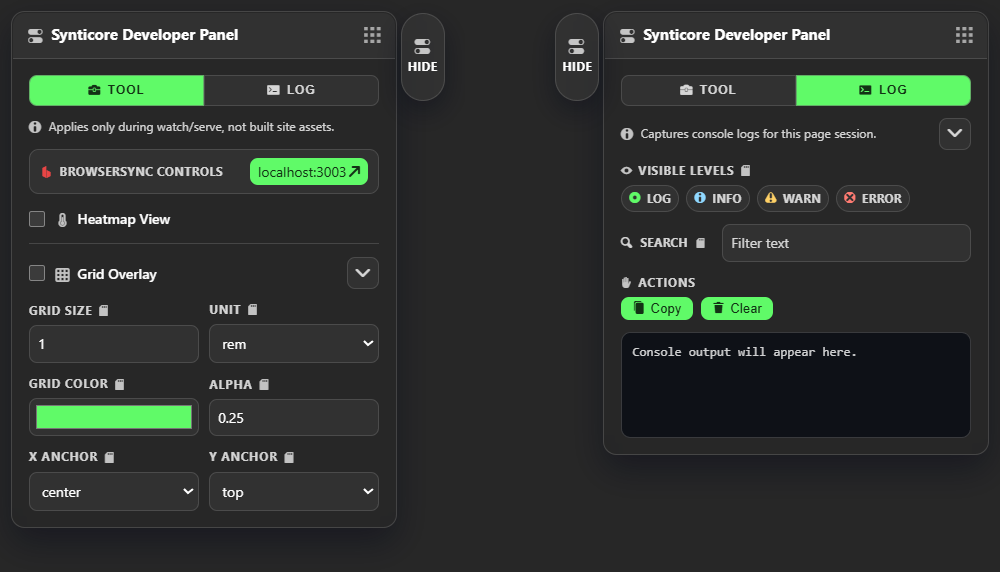
Task: Enable the Grid Overlay checkbox
Action: 37,273
